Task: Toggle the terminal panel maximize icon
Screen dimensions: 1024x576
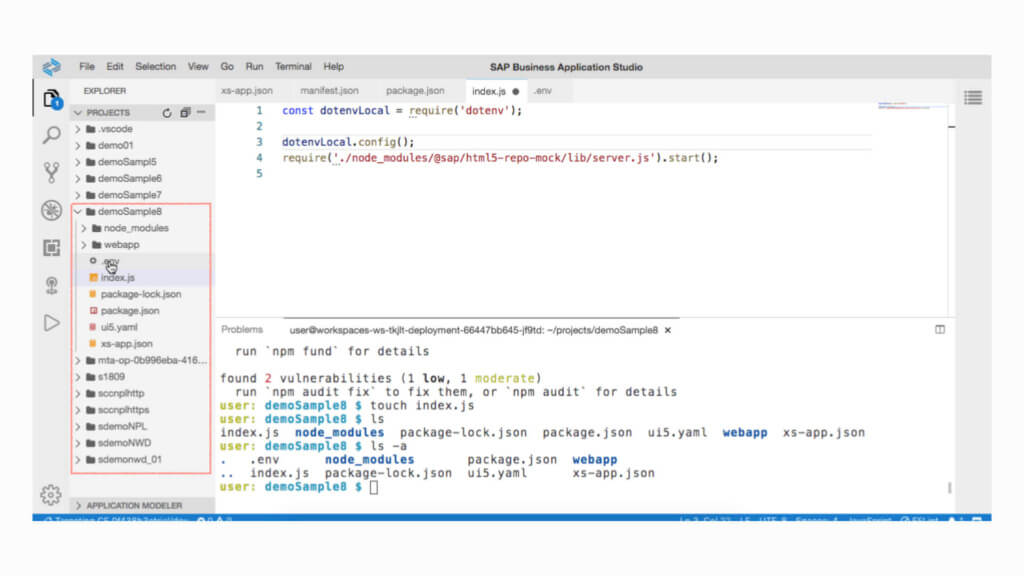Action: [939, 329]
